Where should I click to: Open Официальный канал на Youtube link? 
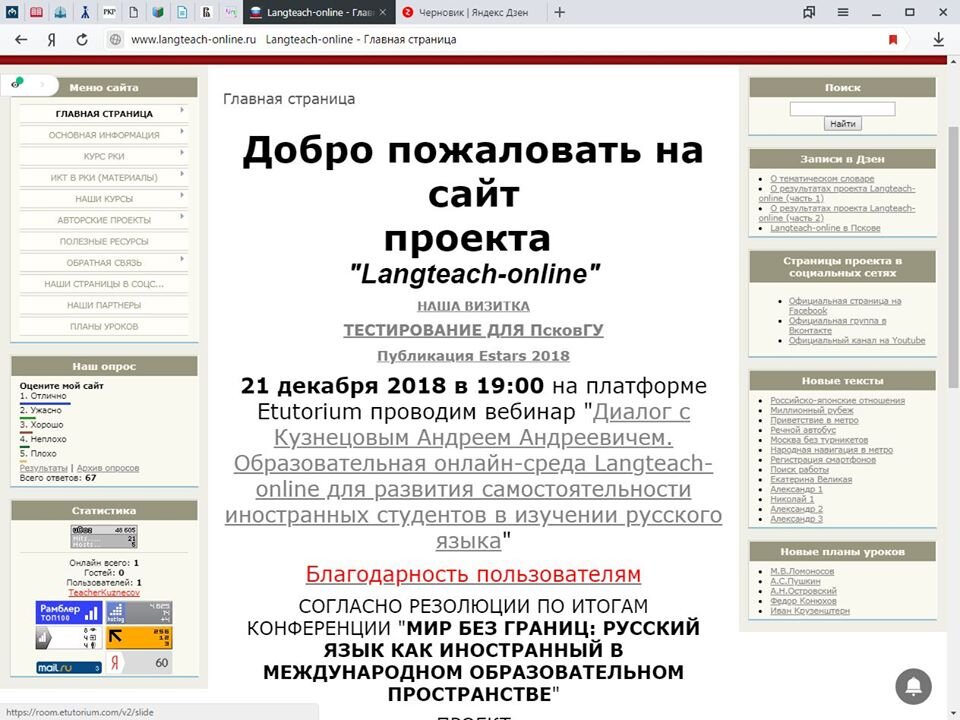point(857,340)
